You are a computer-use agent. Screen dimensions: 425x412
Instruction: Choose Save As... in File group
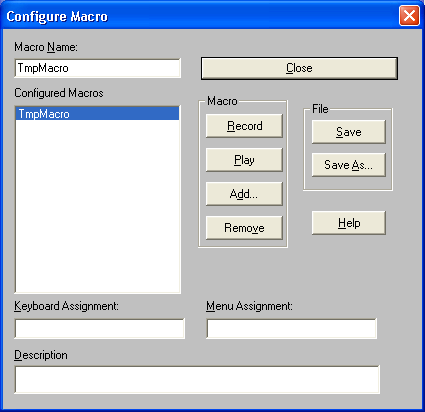tap(349, 165)
